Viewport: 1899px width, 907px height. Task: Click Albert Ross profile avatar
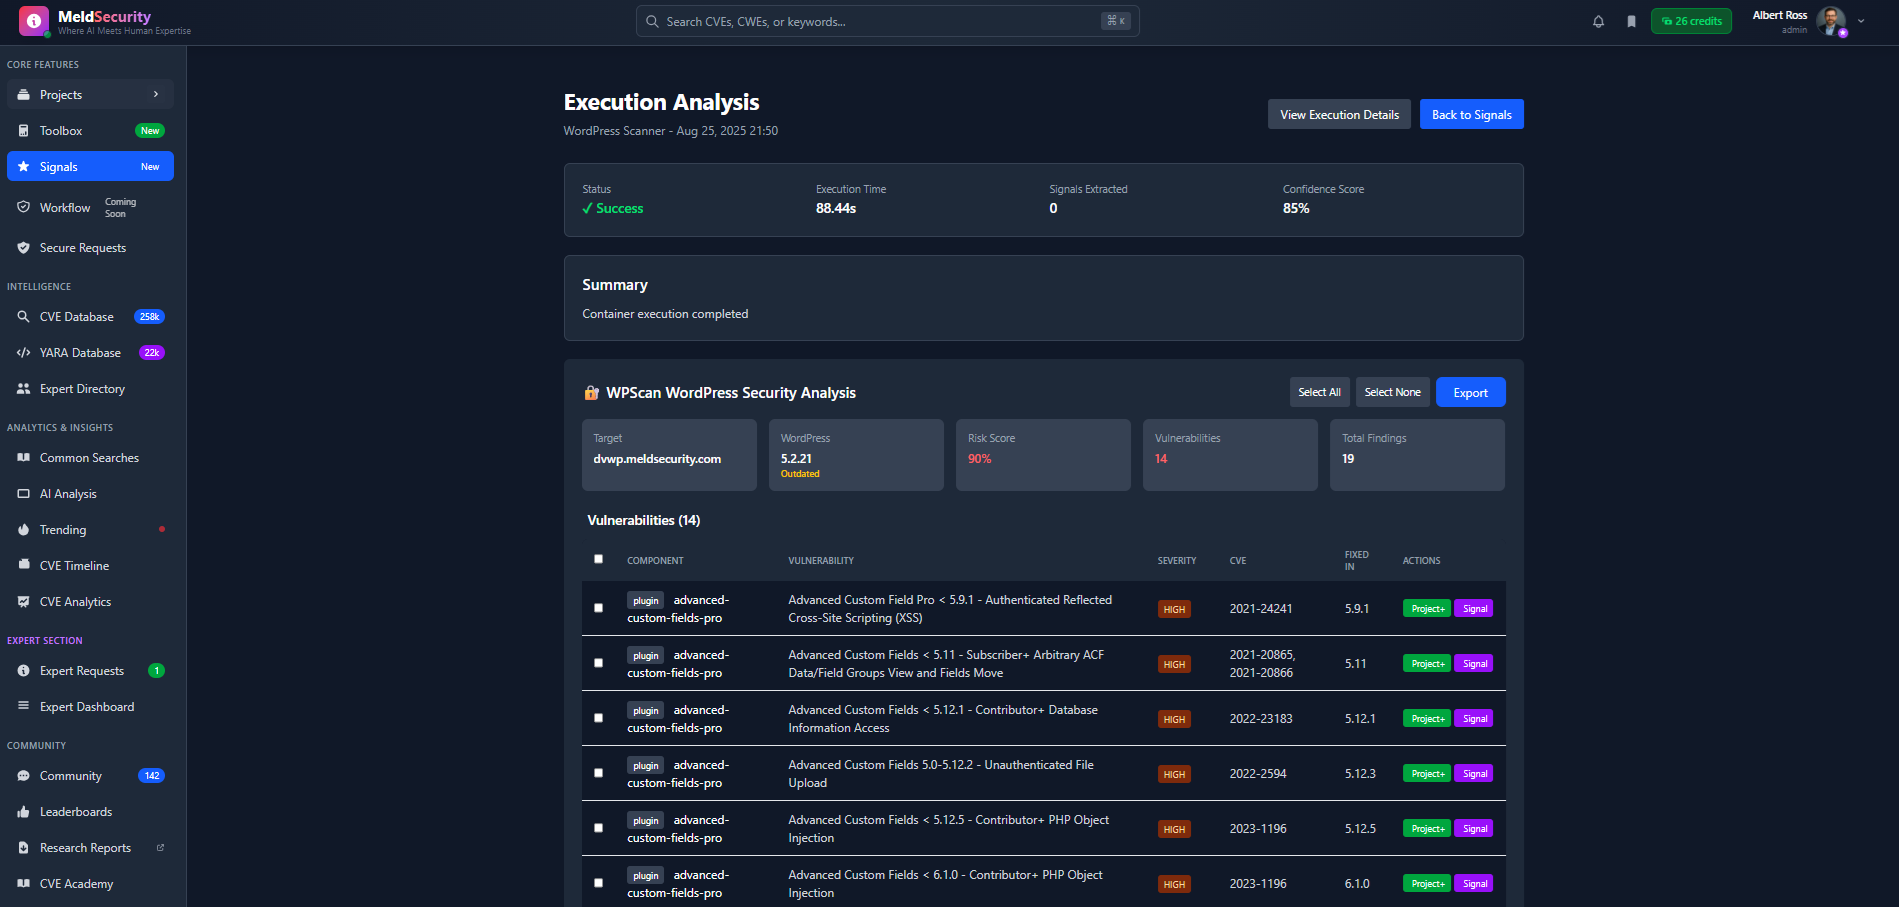coord(1831,20)
